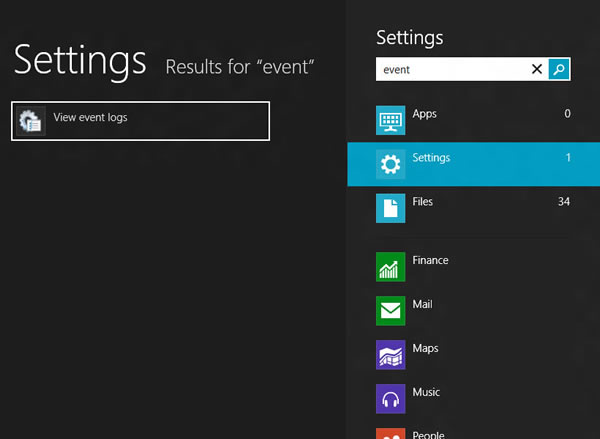Click the People app icon
This screenshot has height=439, width=600.
390,434
